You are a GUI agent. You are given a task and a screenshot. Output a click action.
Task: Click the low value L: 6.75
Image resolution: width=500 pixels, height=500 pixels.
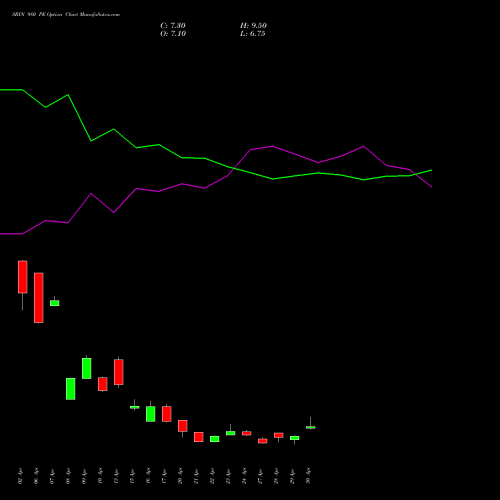[253, 34]
